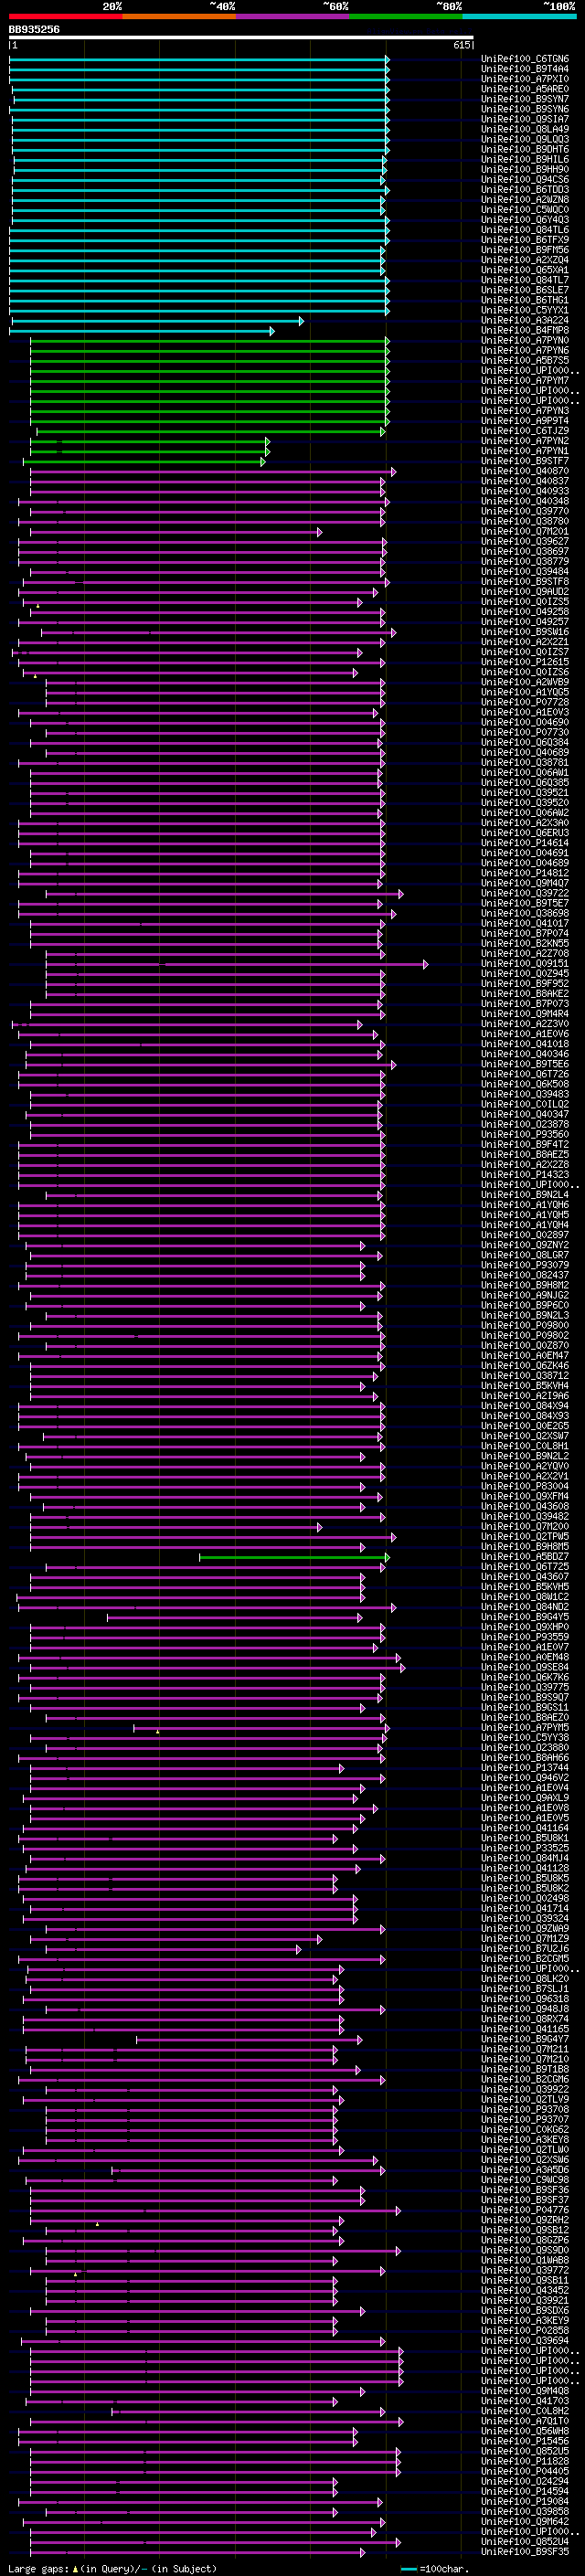Click UniRef100_B2KN55 entry
The image size is (585, 2576).
click(x=525, y=943)
